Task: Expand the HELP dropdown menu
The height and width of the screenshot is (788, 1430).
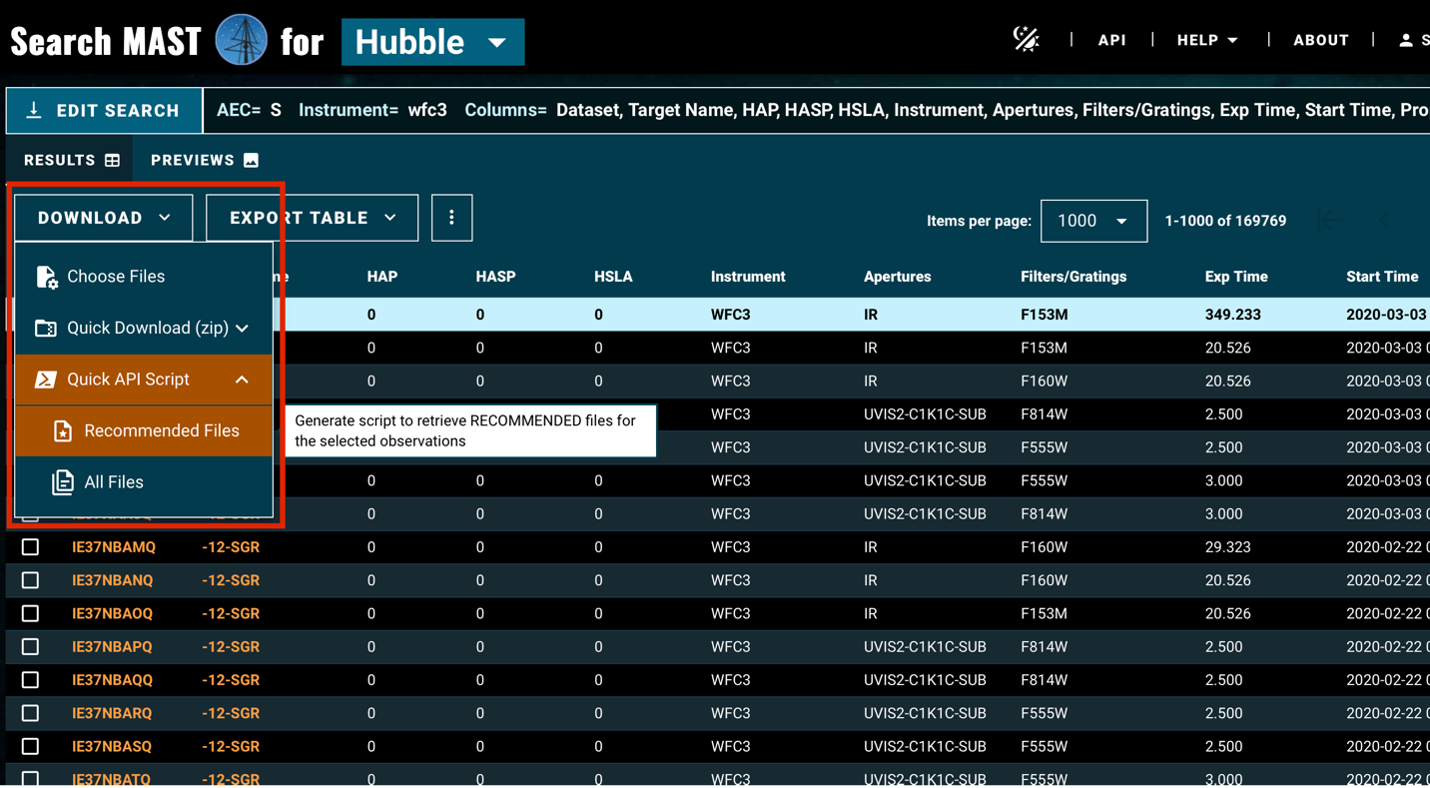Action: (x=1207, y=40)
